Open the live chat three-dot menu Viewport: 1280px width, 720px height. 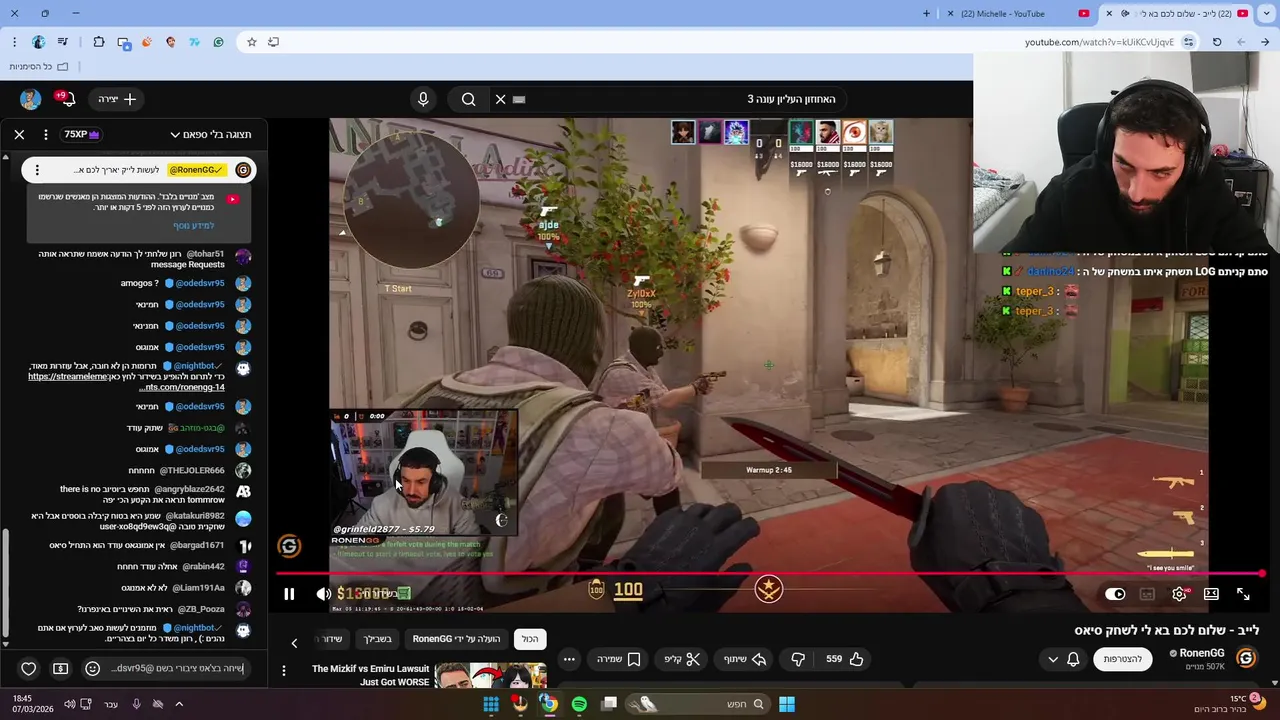click(46, 134)
